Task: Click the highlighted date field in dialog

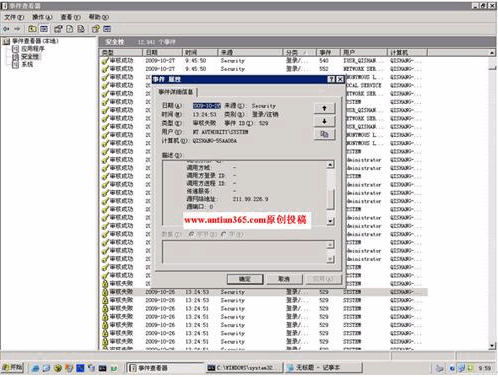Action: point(207,106)
